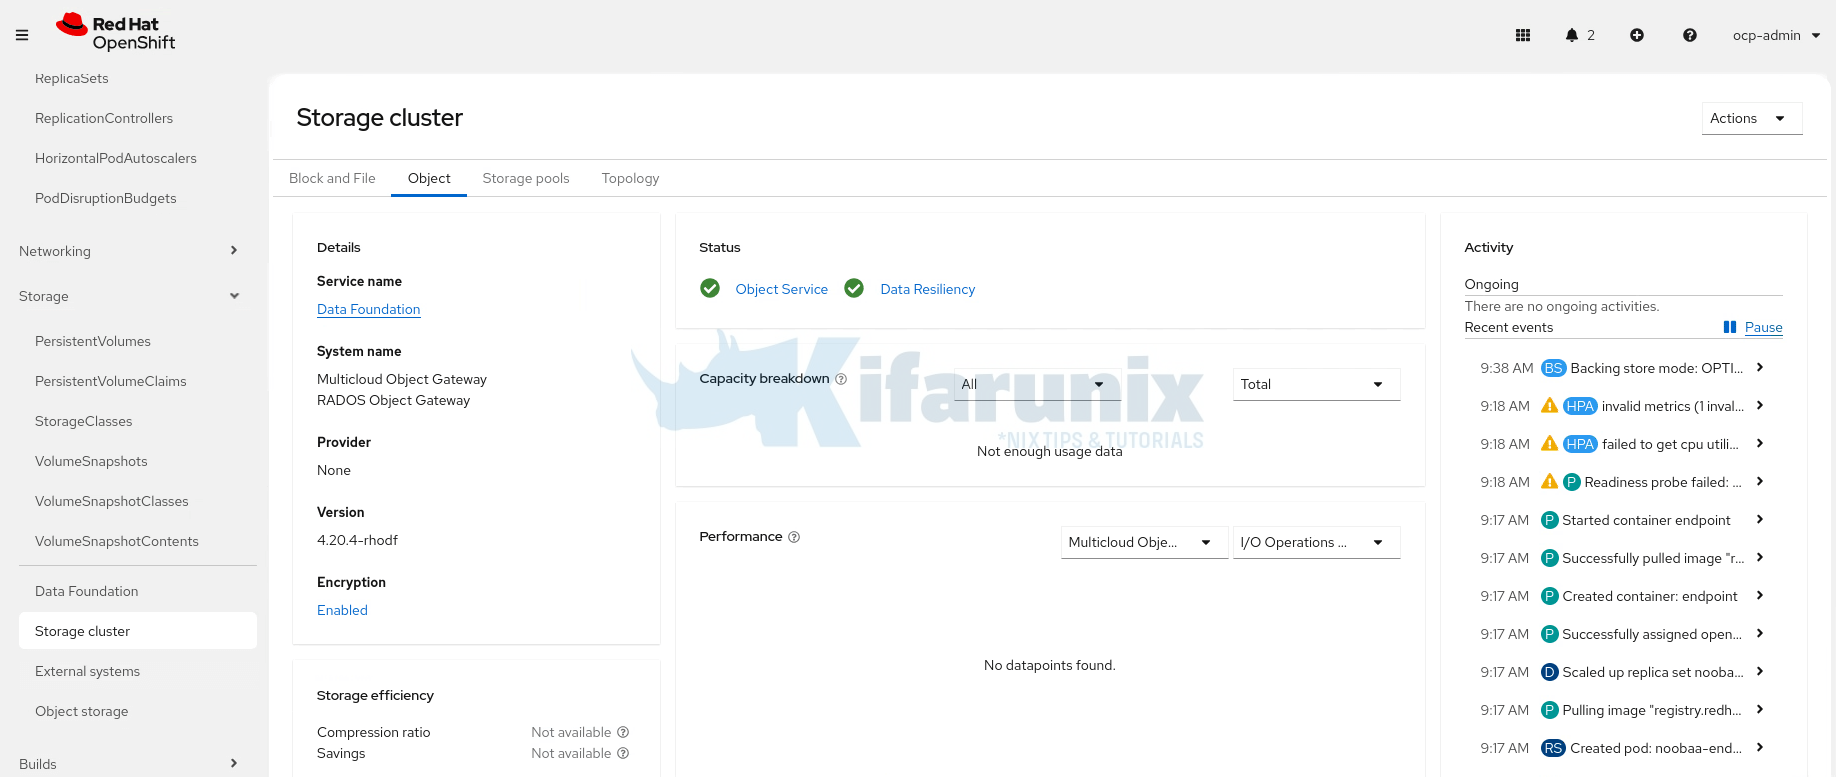The height and width of the screenshot is (777, 1836).
Task: Click warning icon on invalid metrics event
Action: click(x=1549, y=405)
